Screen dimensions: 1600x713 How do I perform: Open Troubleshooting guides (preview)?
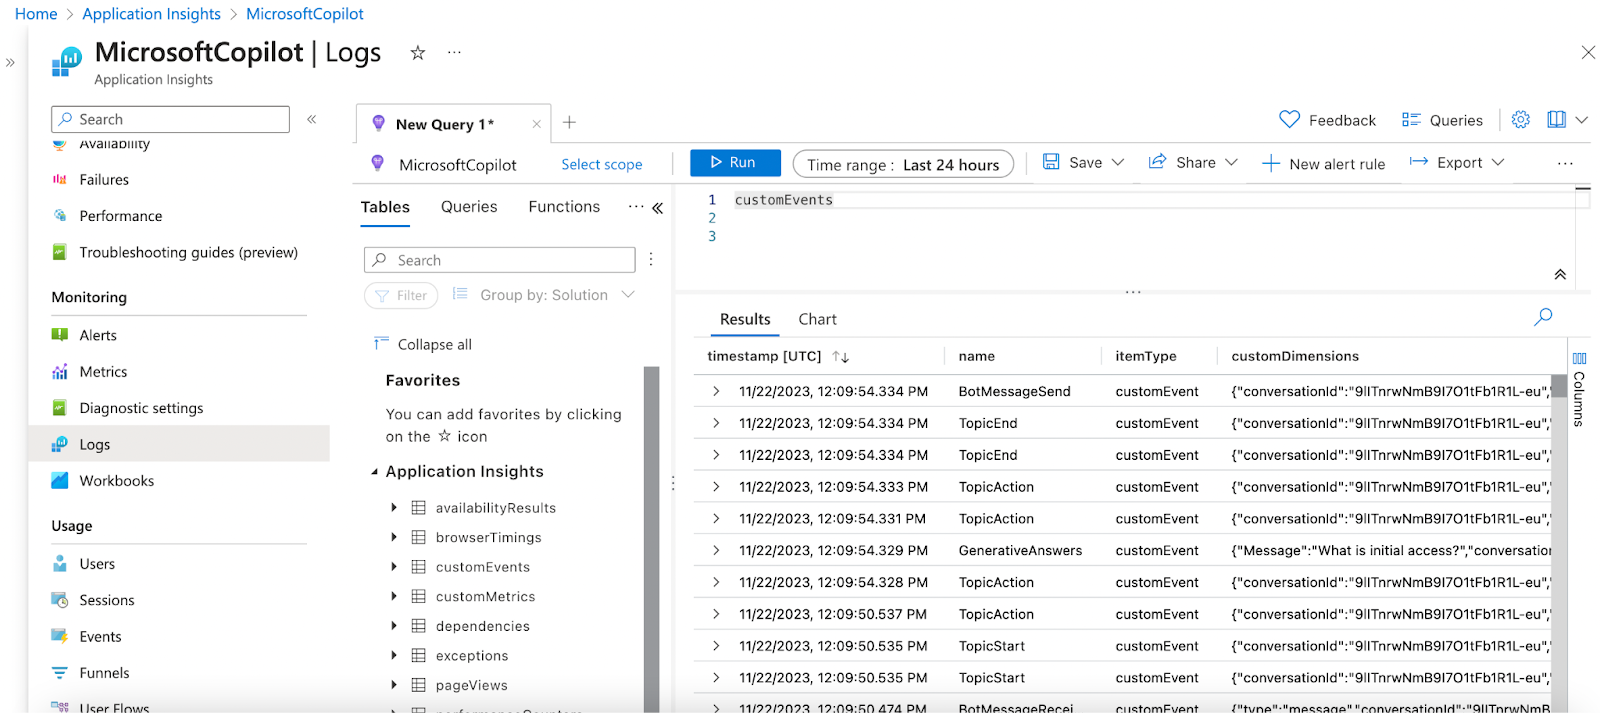(x=188, y=253)
